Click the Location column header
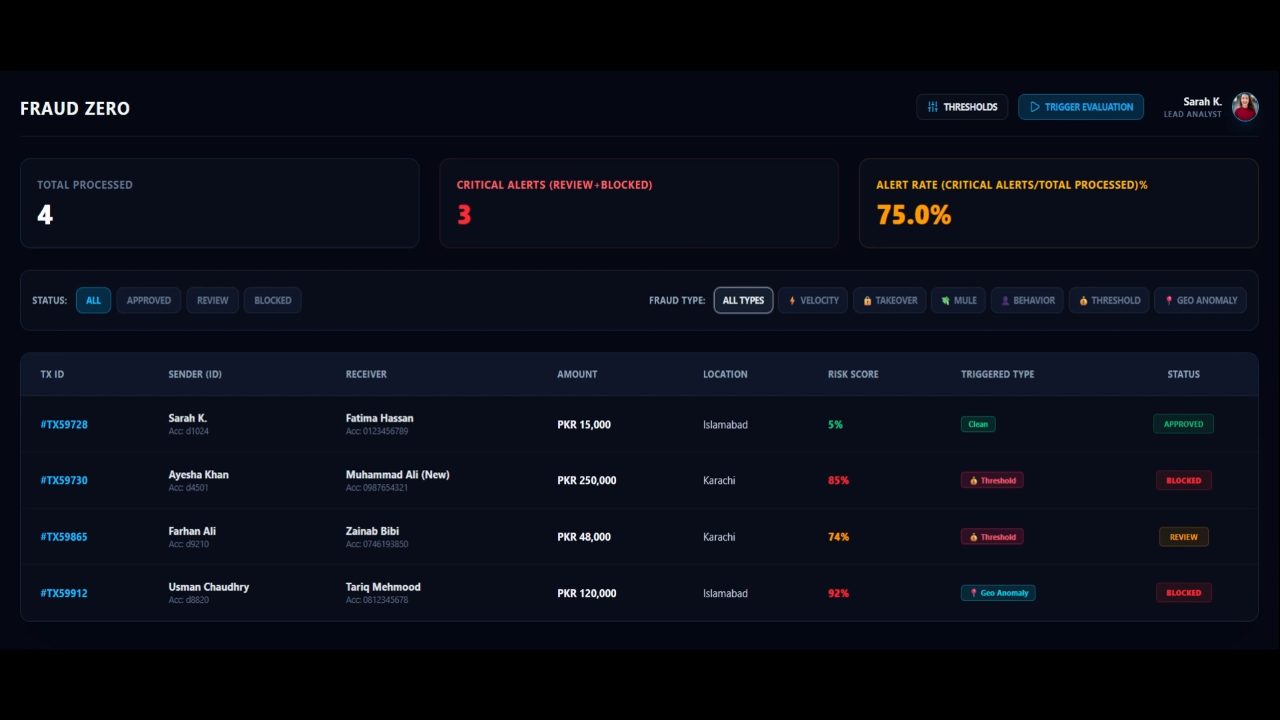The height and width of the screenshot is (720, 1280). coord(725,374)
